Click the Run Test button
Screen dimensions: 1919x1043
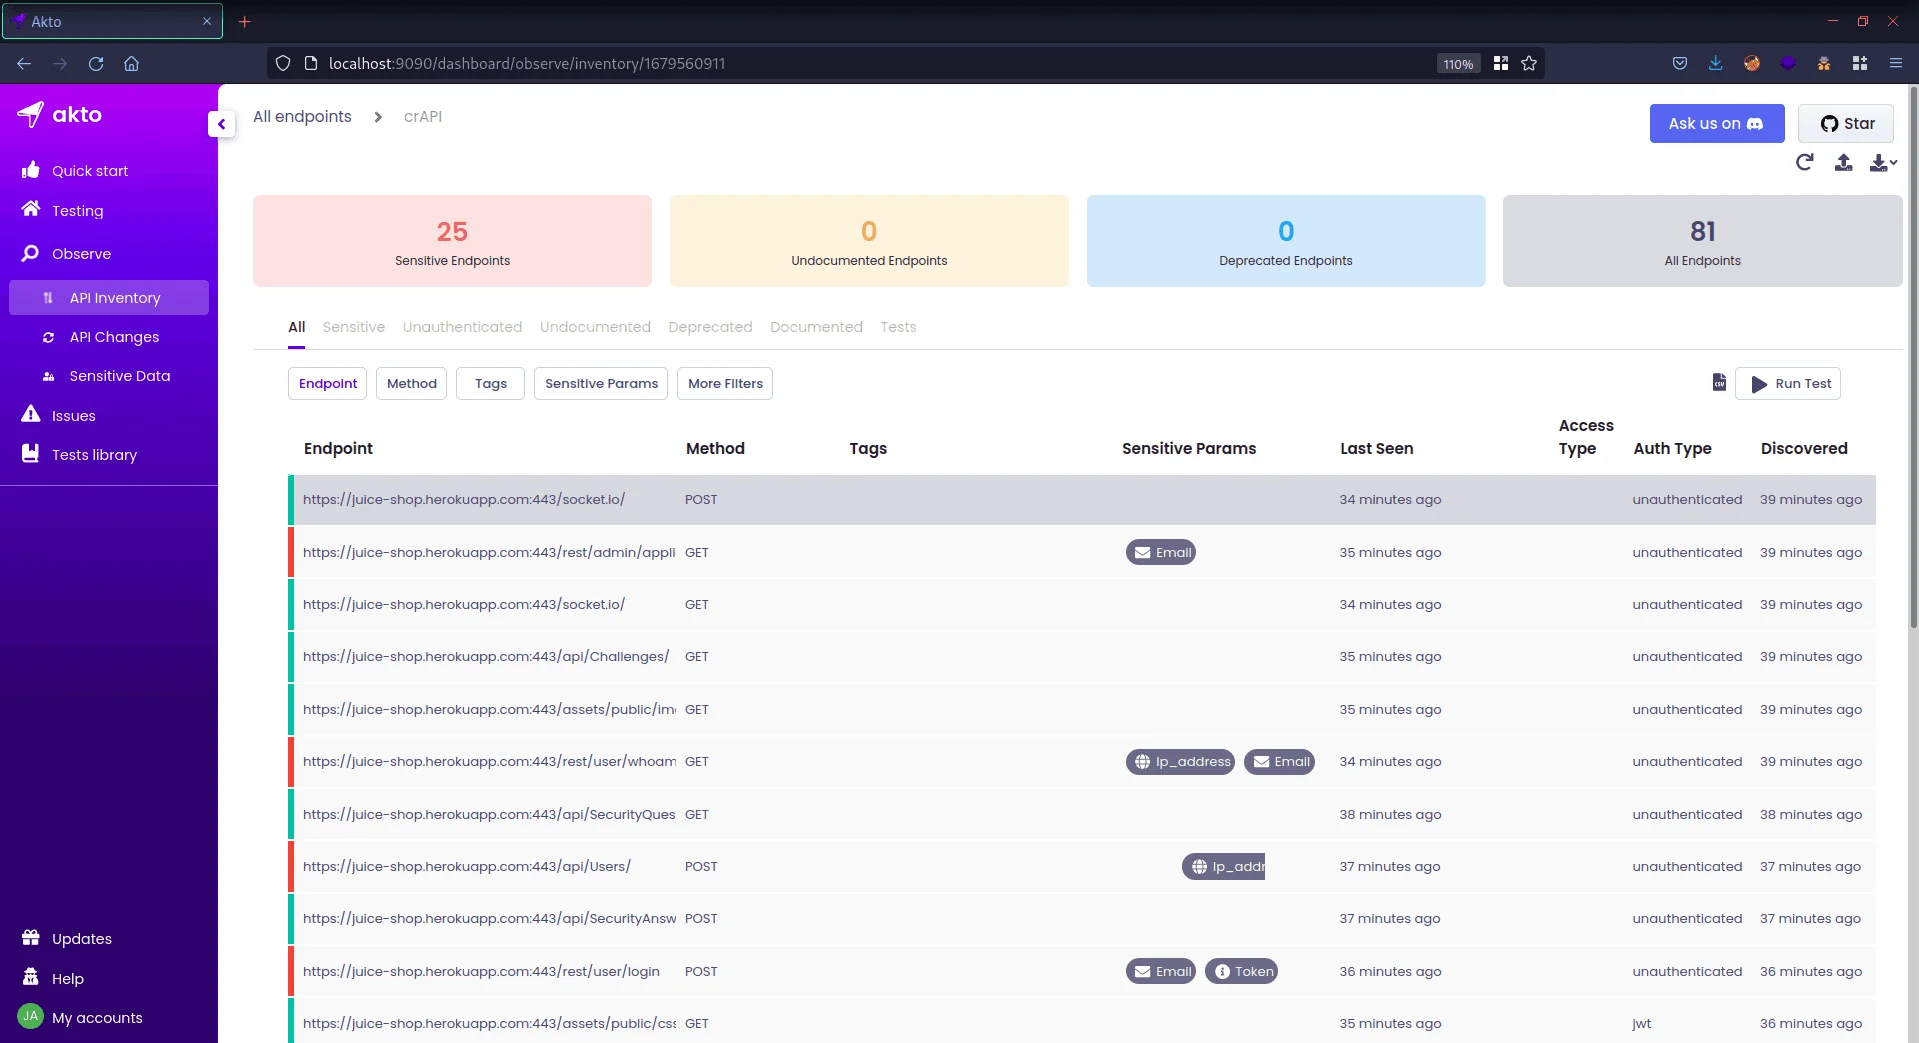pos(1789,383)
